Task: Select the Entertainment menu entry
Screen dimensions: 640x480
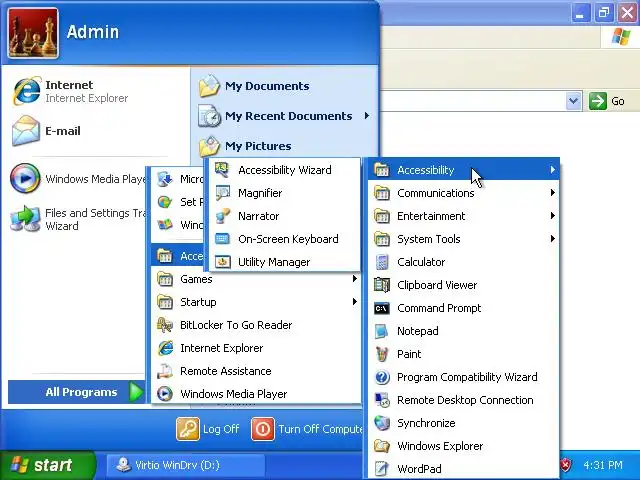Action: click(464, 216)
